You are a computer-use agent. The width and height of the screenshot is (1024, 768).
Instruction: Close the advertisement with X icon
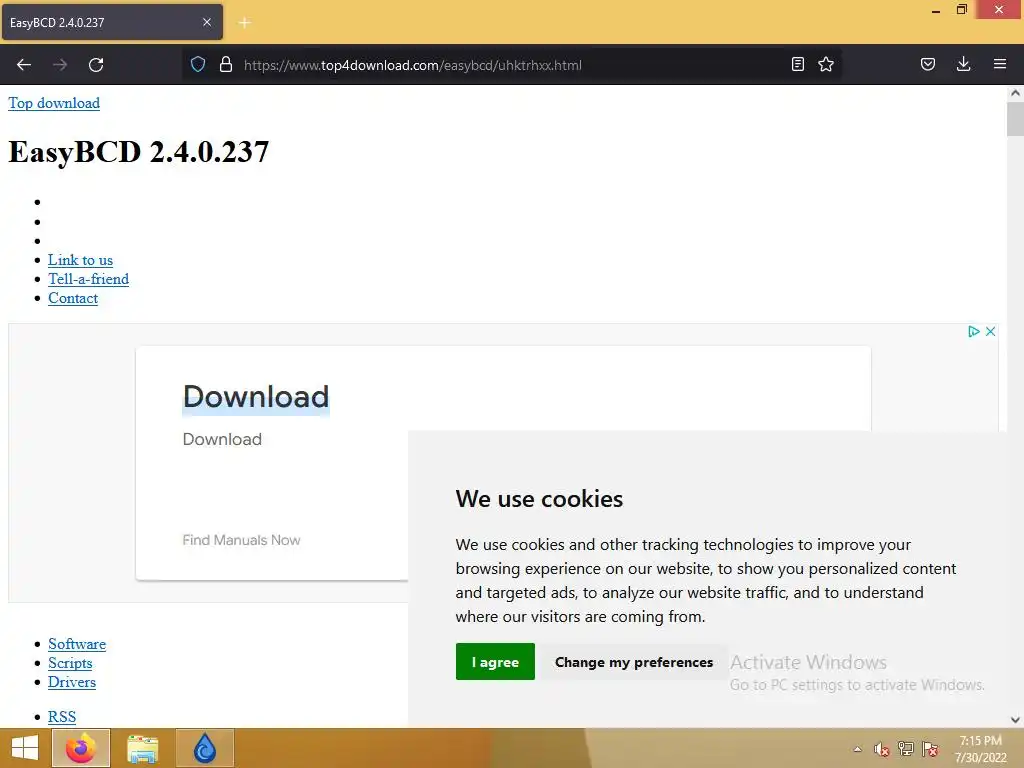coord(990,331)
